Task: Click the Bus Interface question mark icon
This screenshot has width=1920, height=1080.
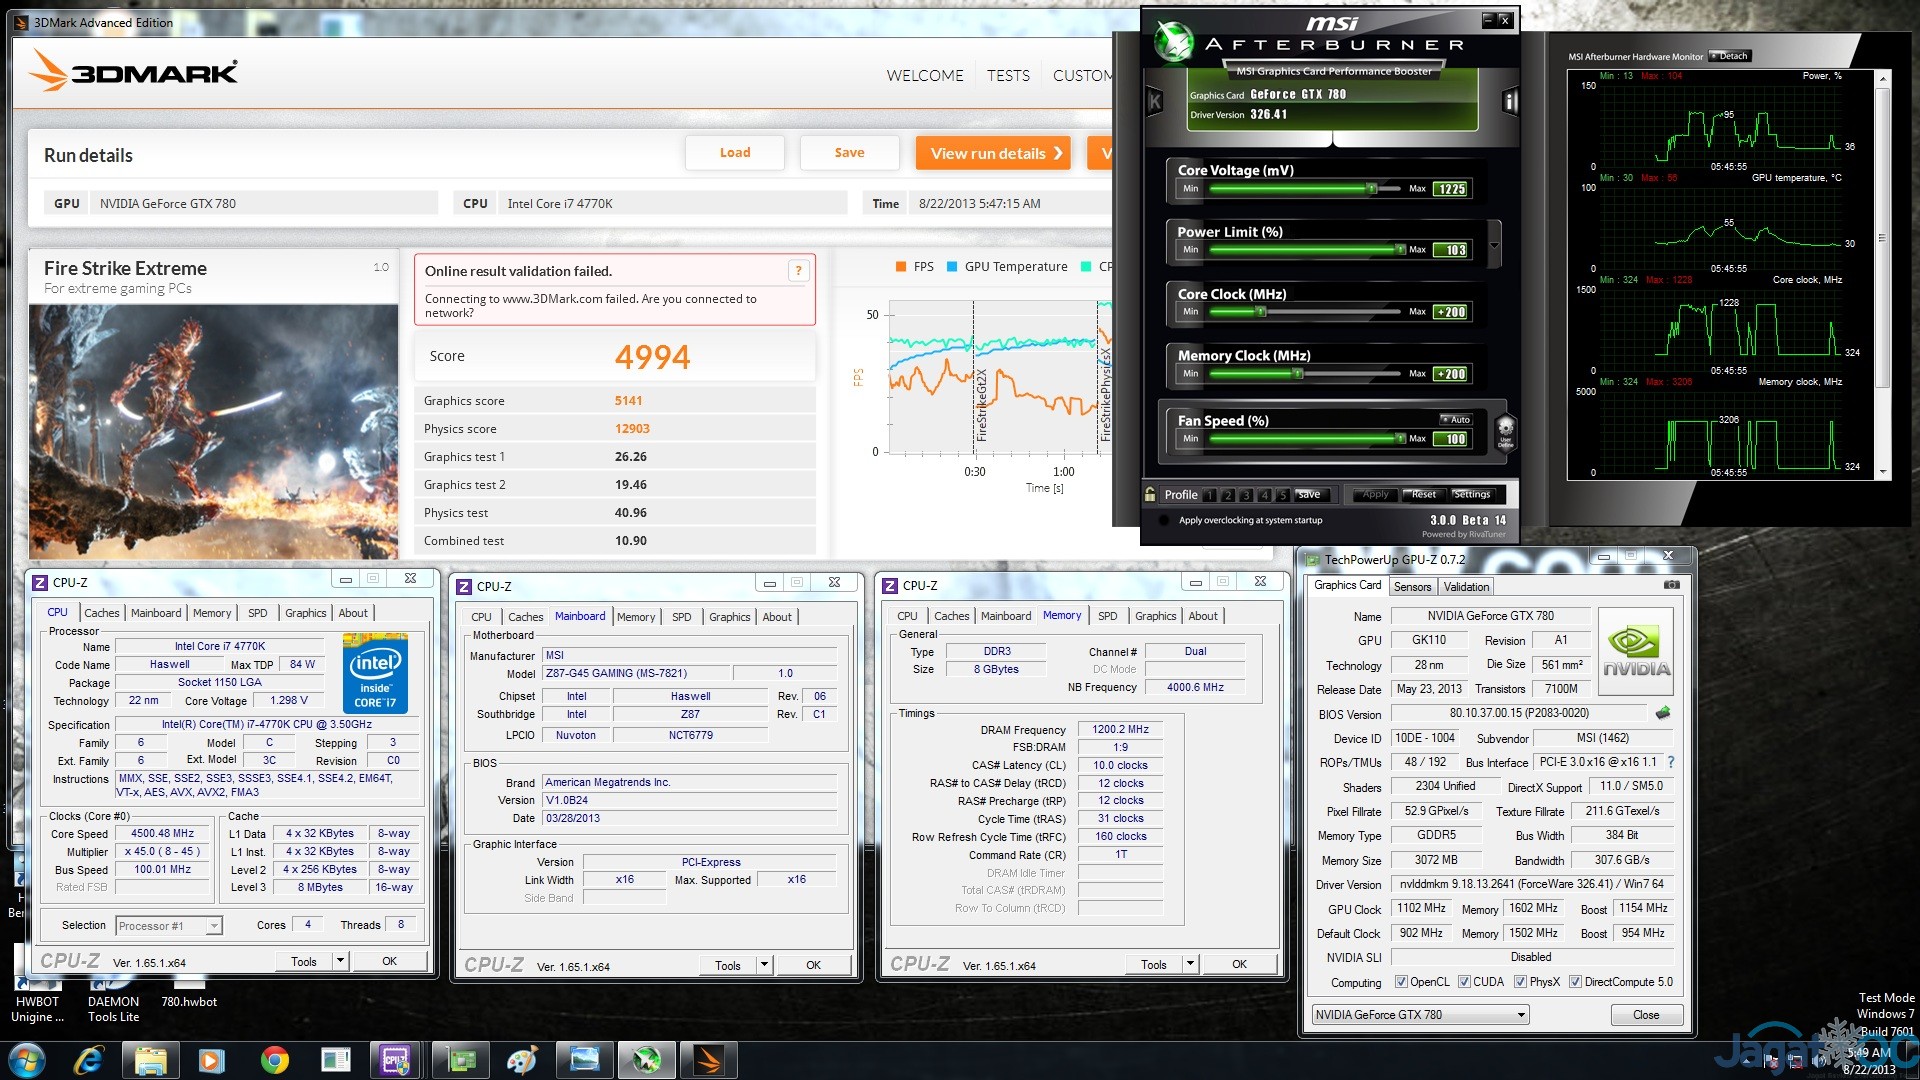Action: tap(1670, 762)
